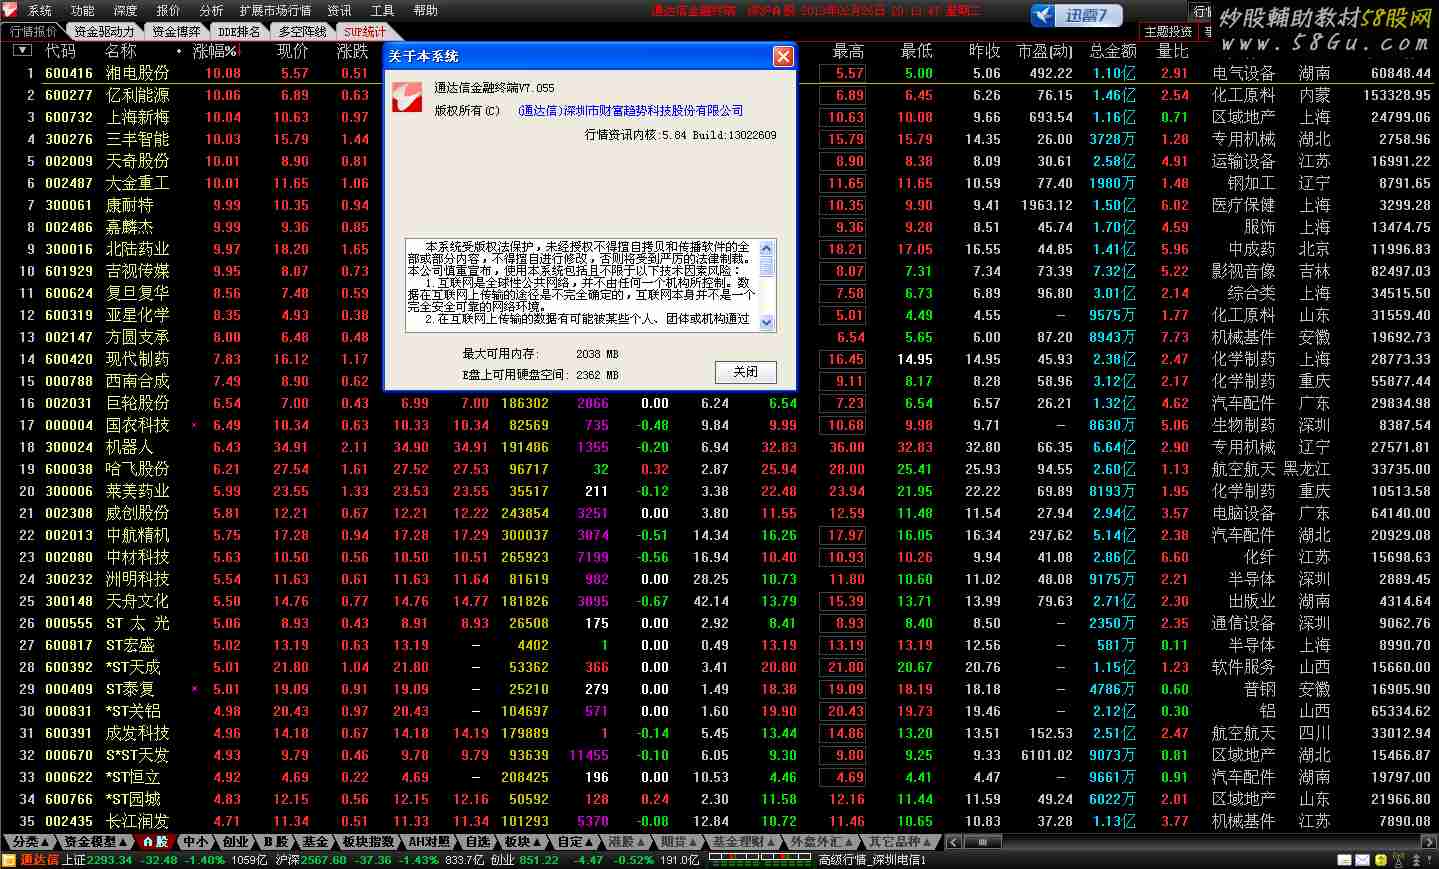Image resolution: width=1439 pixels, height=869 pixels.
Task: Switch to the DDE排名 tab
Action: pos(239,31)
